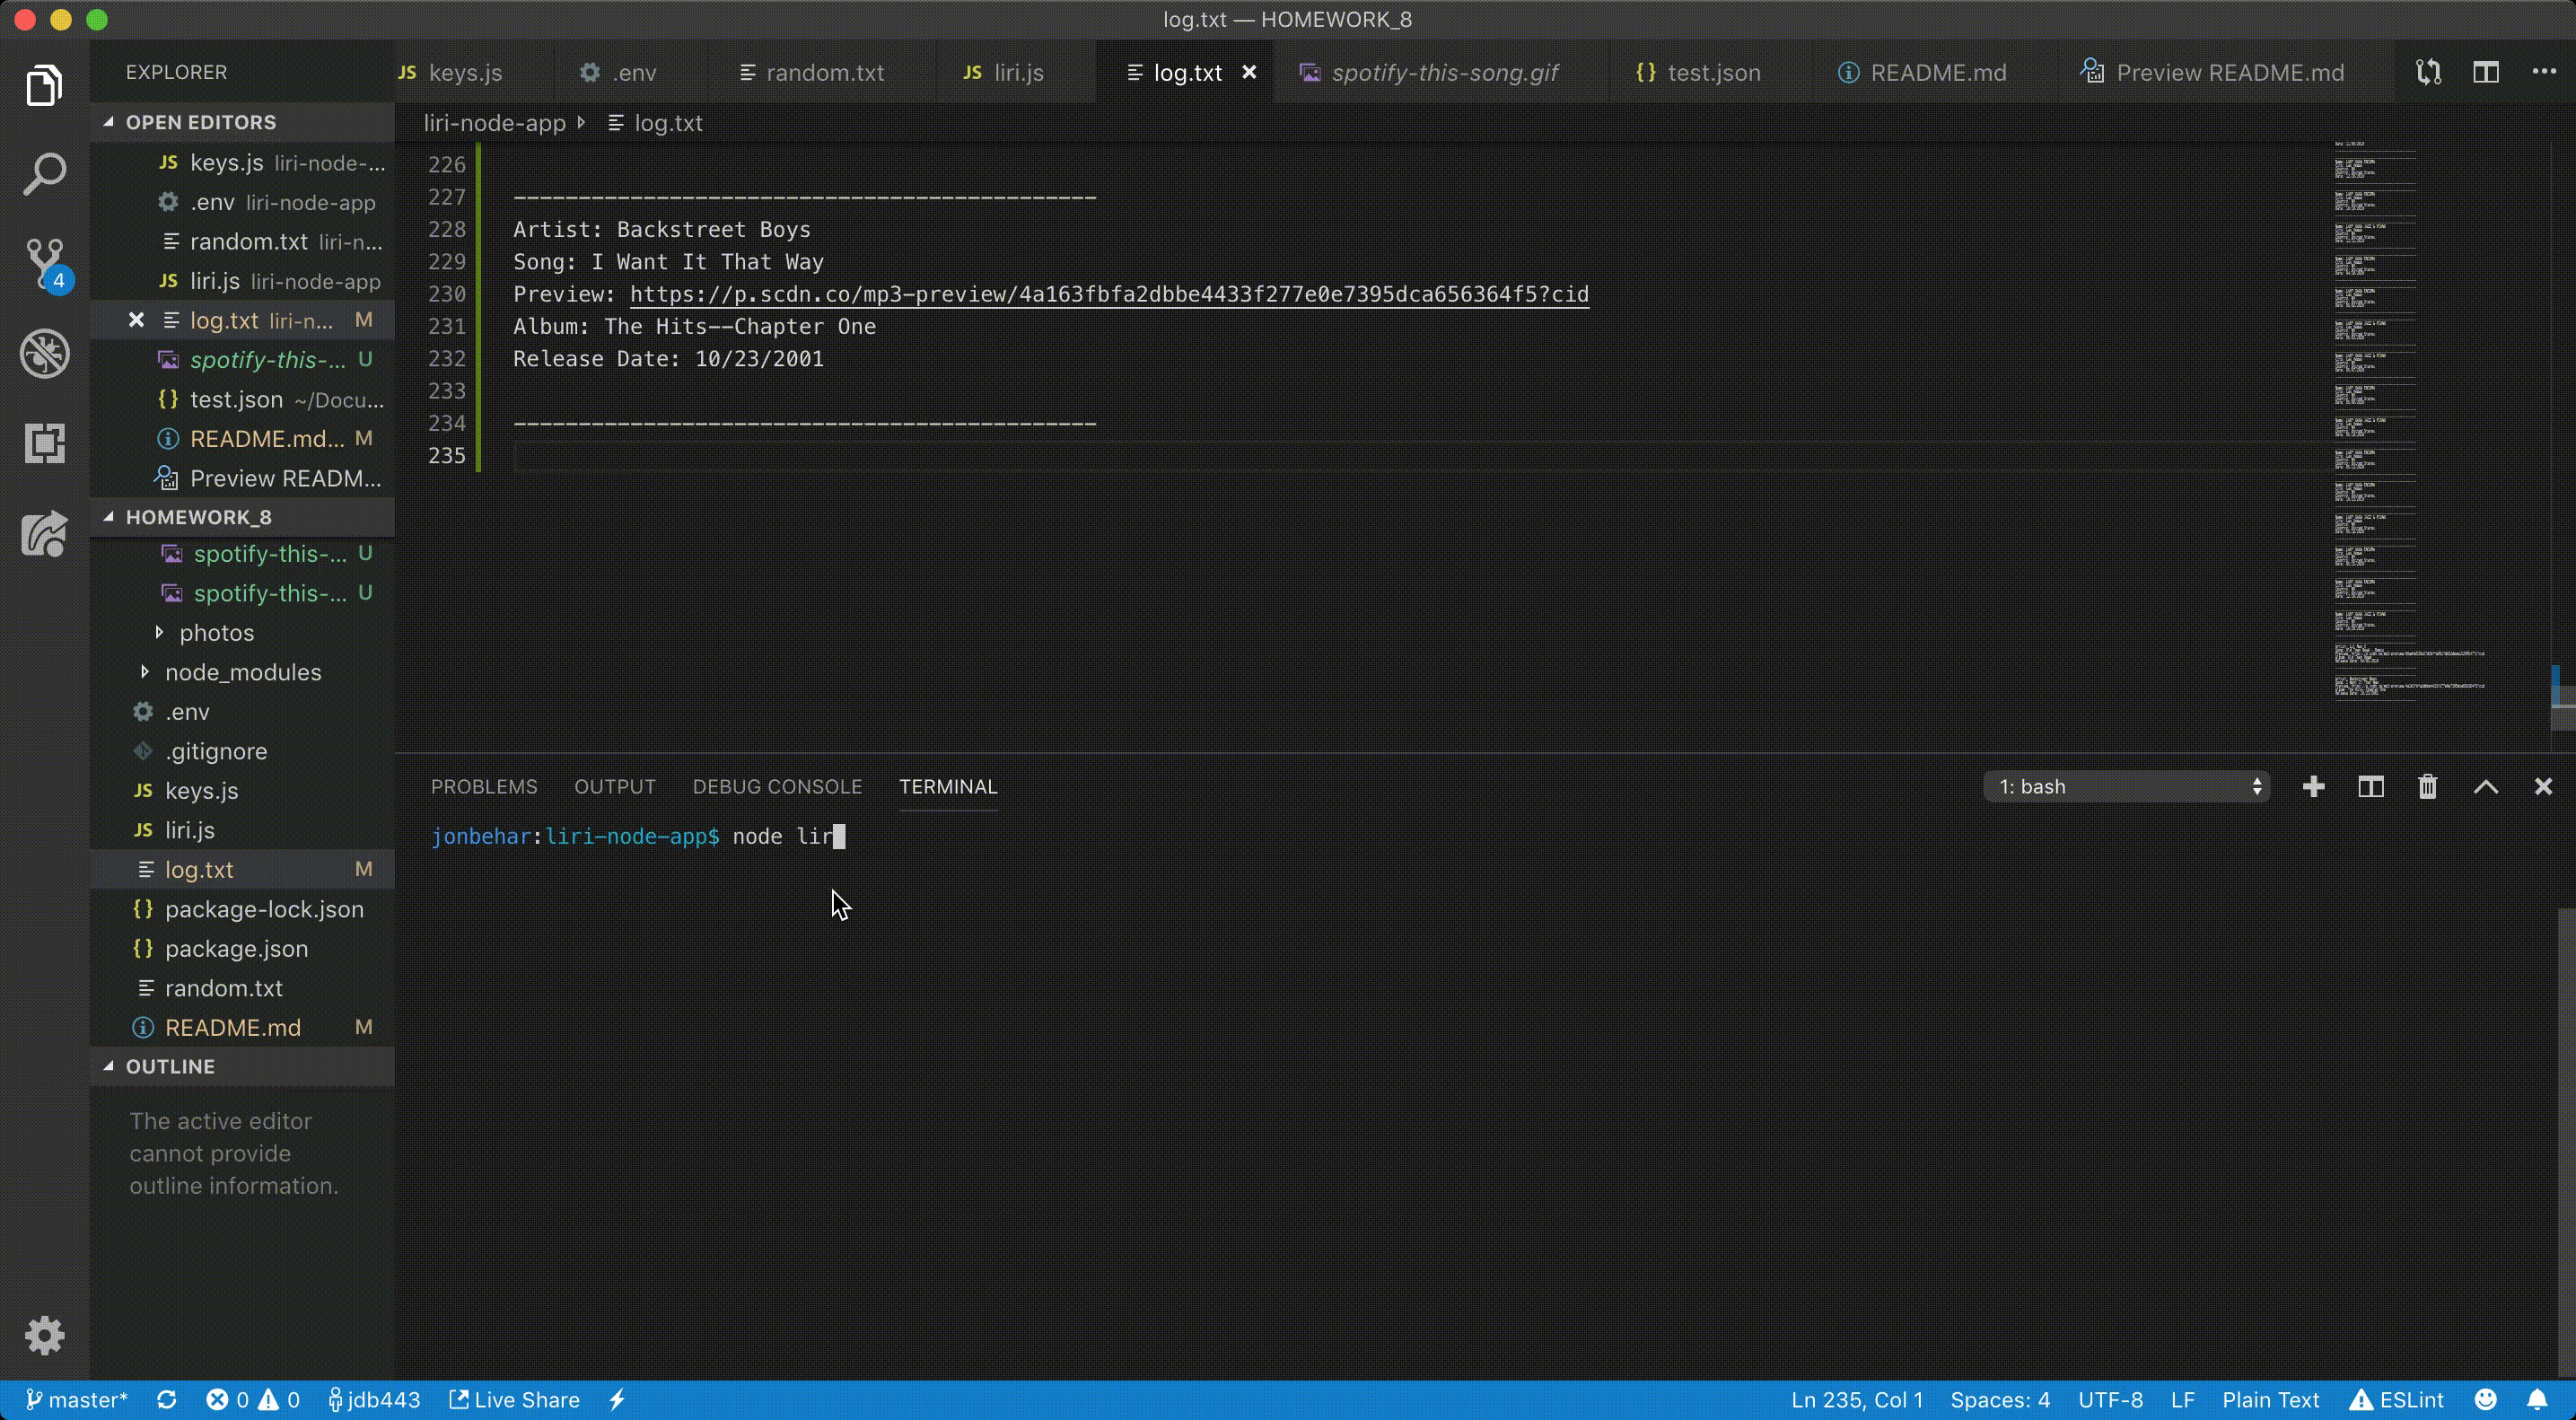Open the Debug view from the activity bar
The height and width of the screenshot is (1420, 2576).
click(x=45, y=353)
